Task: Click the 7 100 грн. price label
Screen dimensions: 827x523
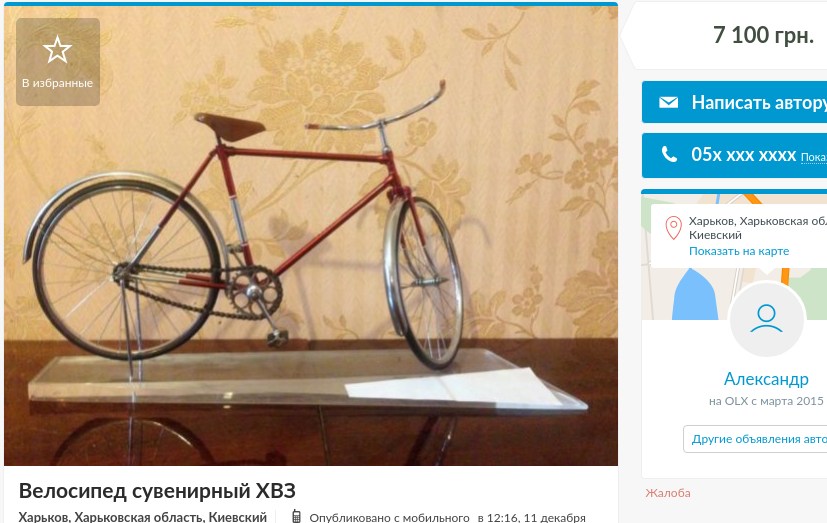Action: 763,35
